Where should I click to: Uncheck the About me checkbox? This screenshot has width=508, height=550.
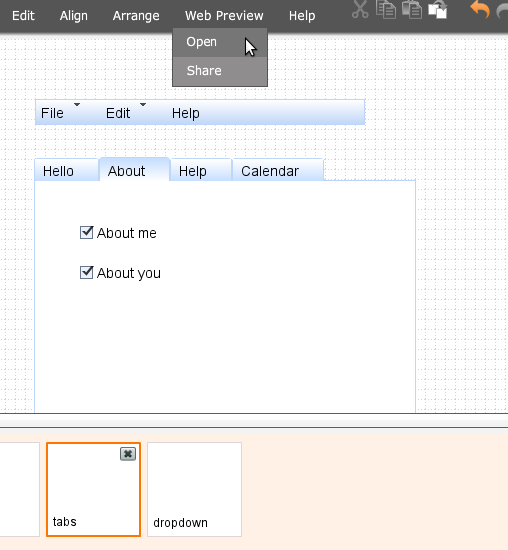(x=86, y=233)
